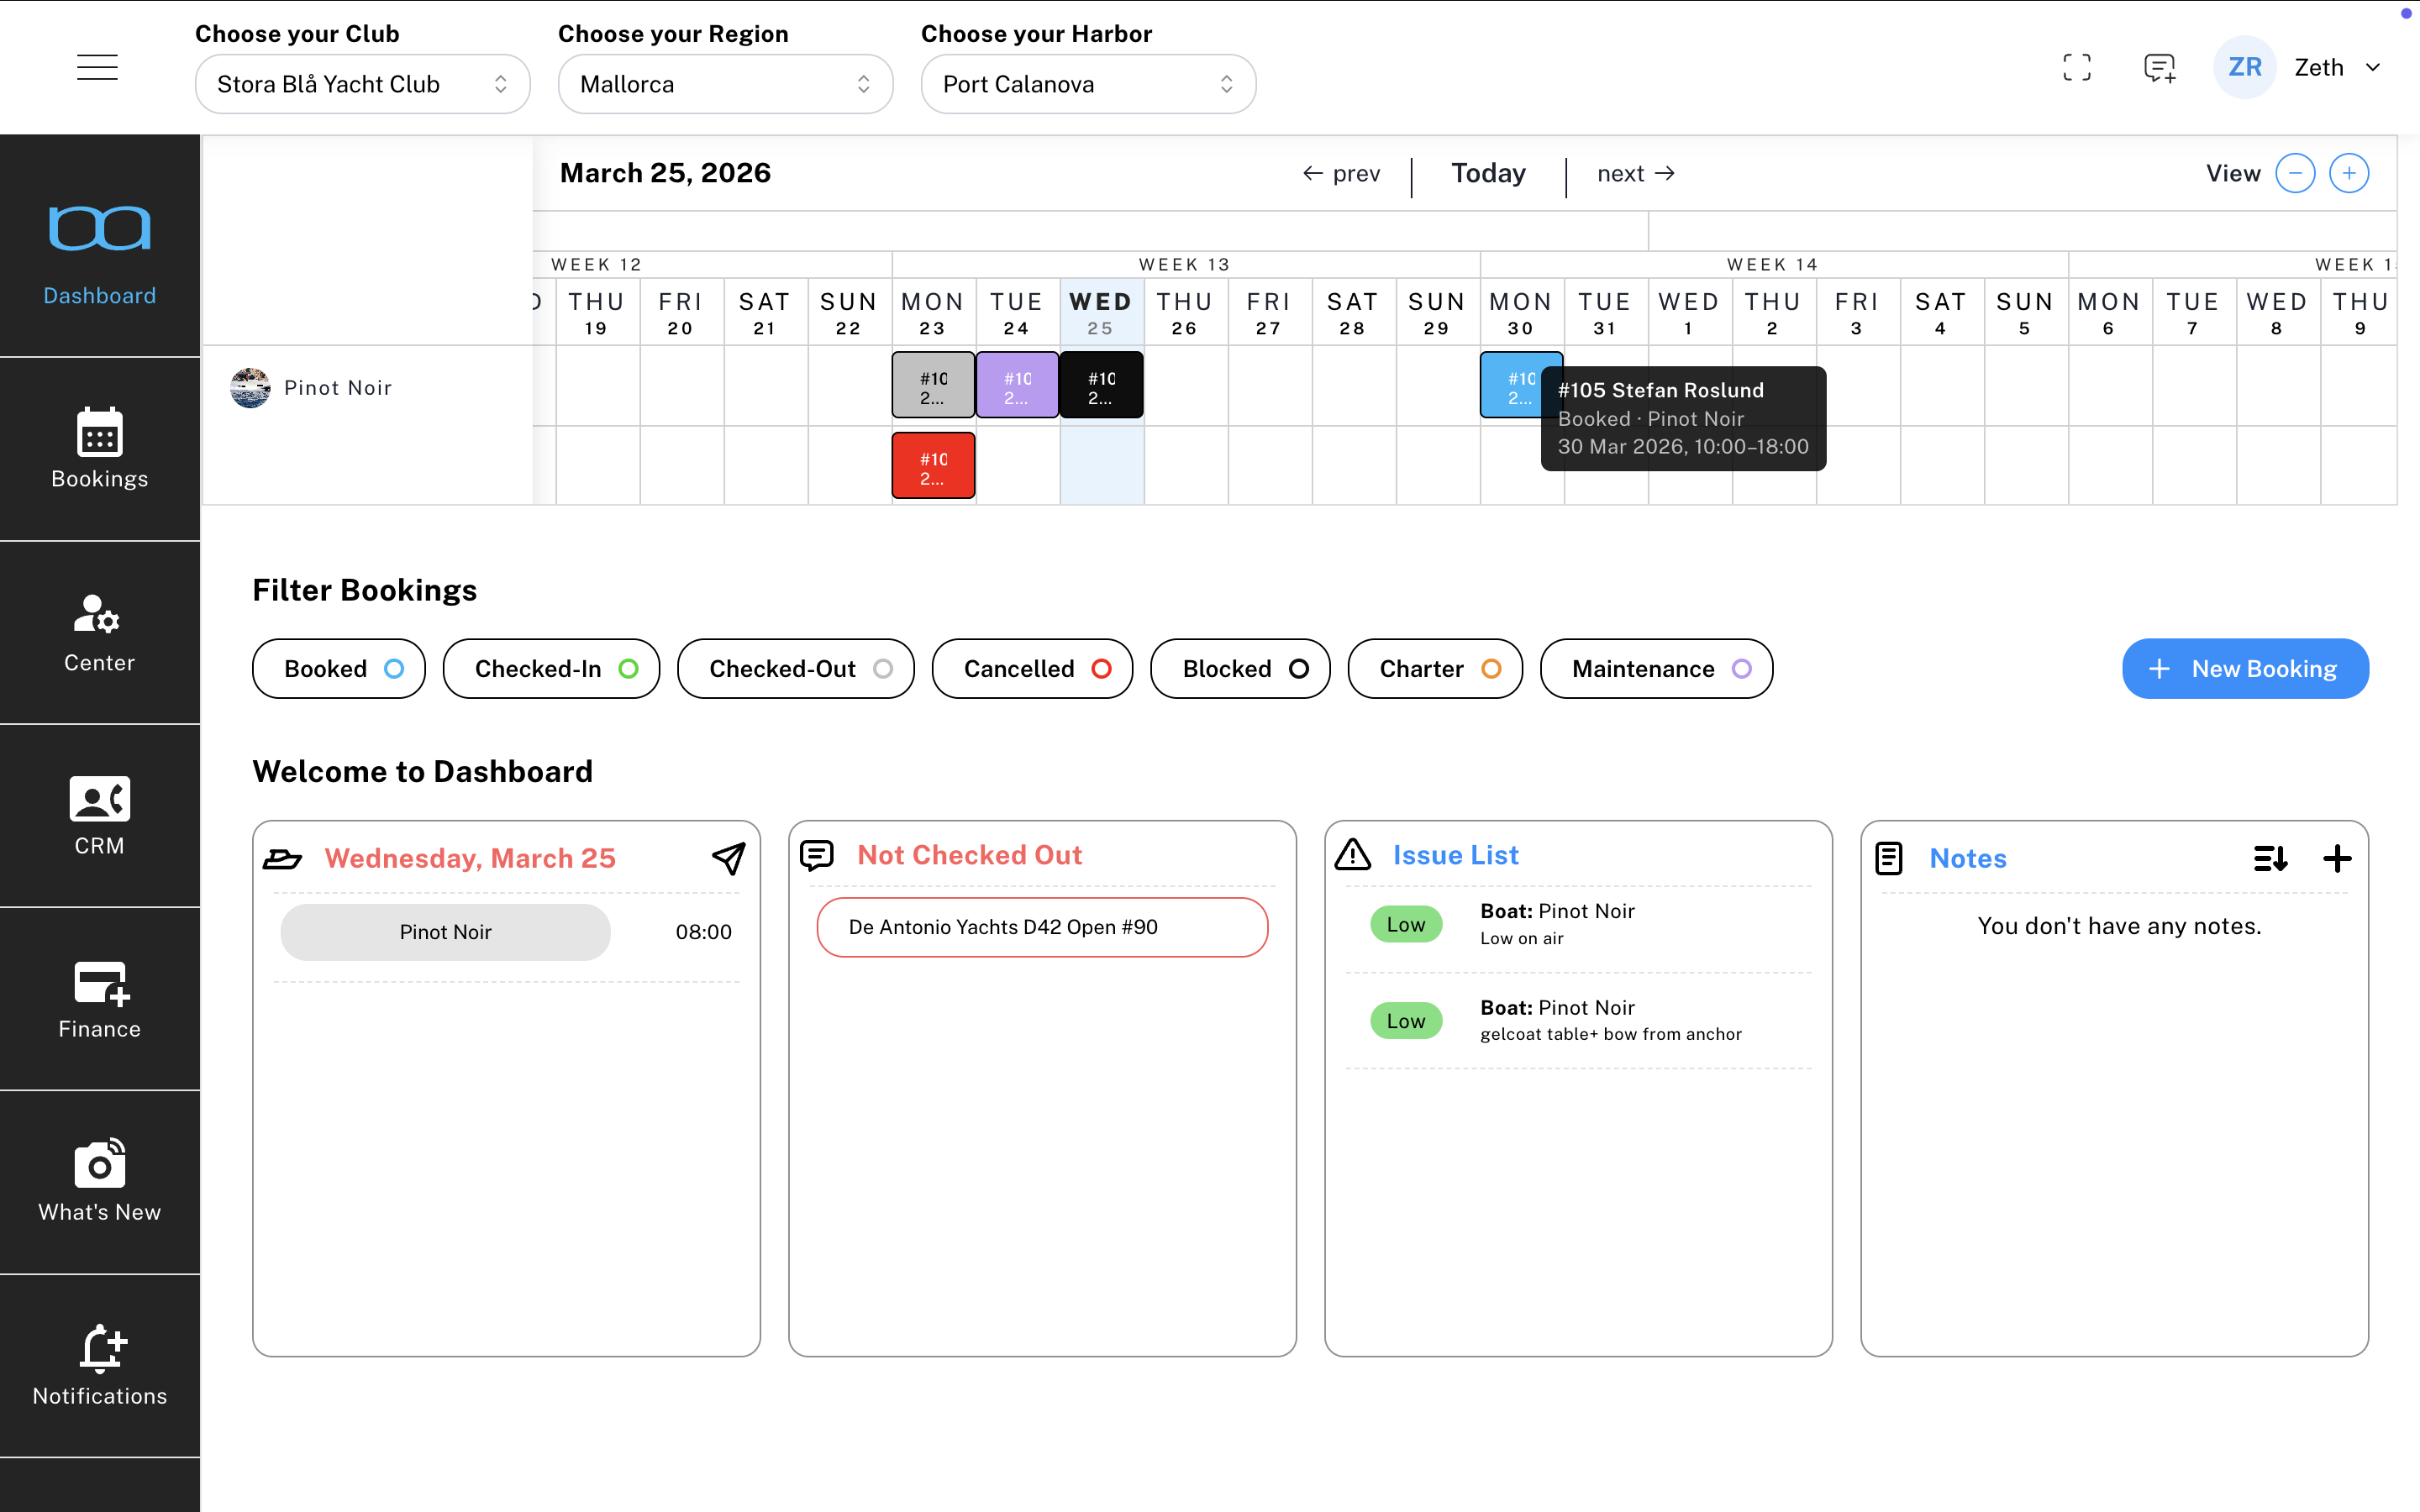Viewport: 2420px width, 1512px height.
Task: Open the Choose your Club dropdown
Action: coord(362,84)
